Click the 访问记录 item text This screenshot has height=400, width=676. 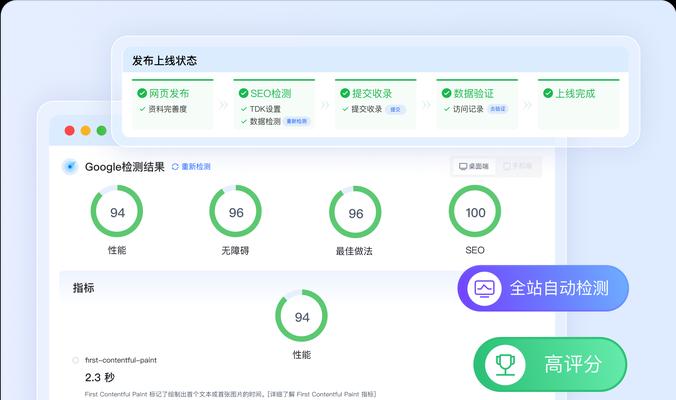[468, 109]
